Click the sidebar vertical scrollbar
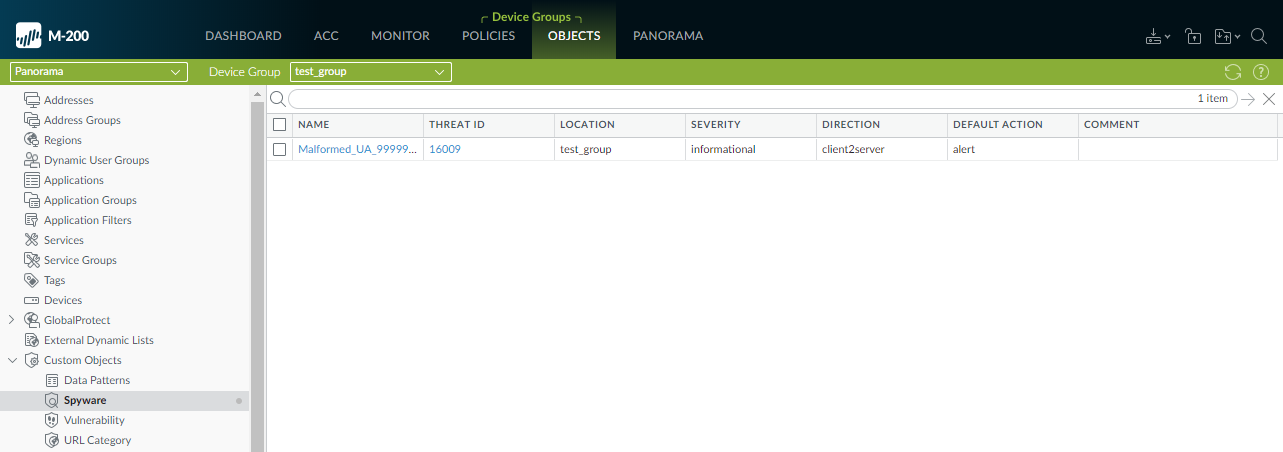Image resolution: width=1283 pixels, height=452 pixels. (257, 275)
